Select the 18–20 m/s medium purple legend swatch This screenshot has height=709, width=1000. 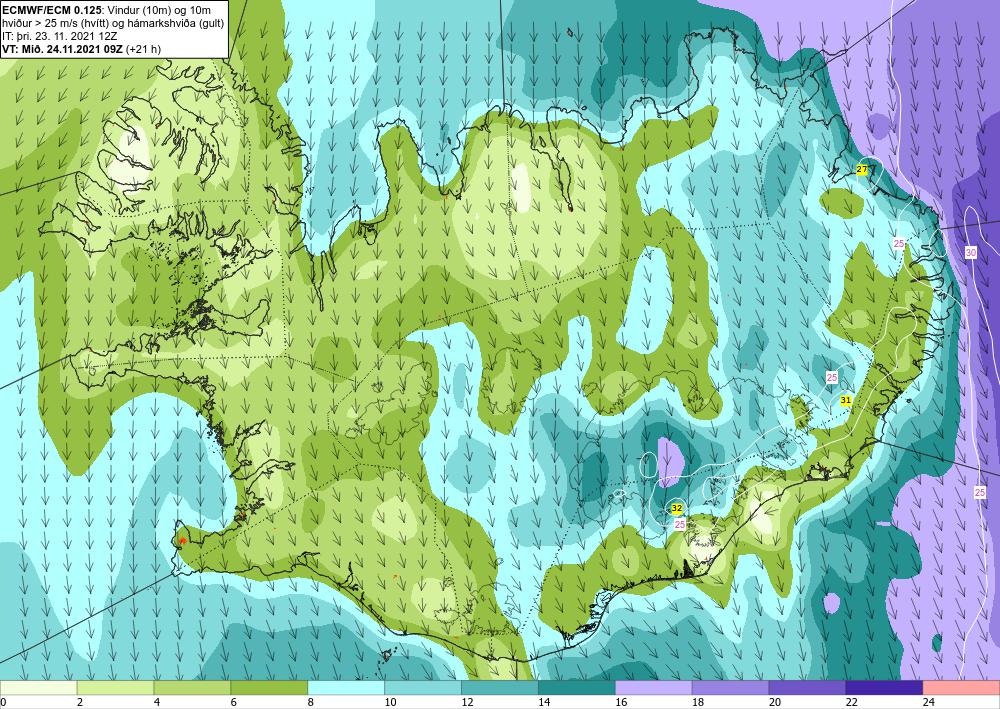[730, 687]
